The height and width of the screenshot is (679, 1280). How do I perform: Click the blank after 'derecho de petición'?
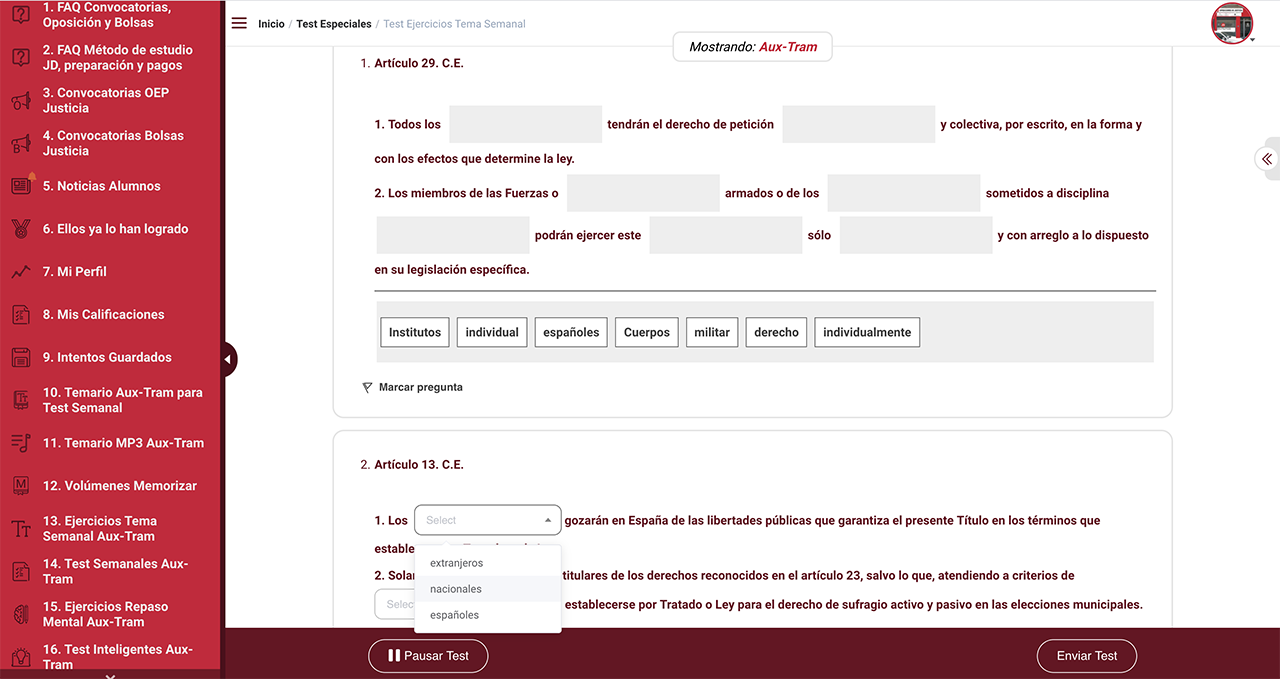click(859, 125)
